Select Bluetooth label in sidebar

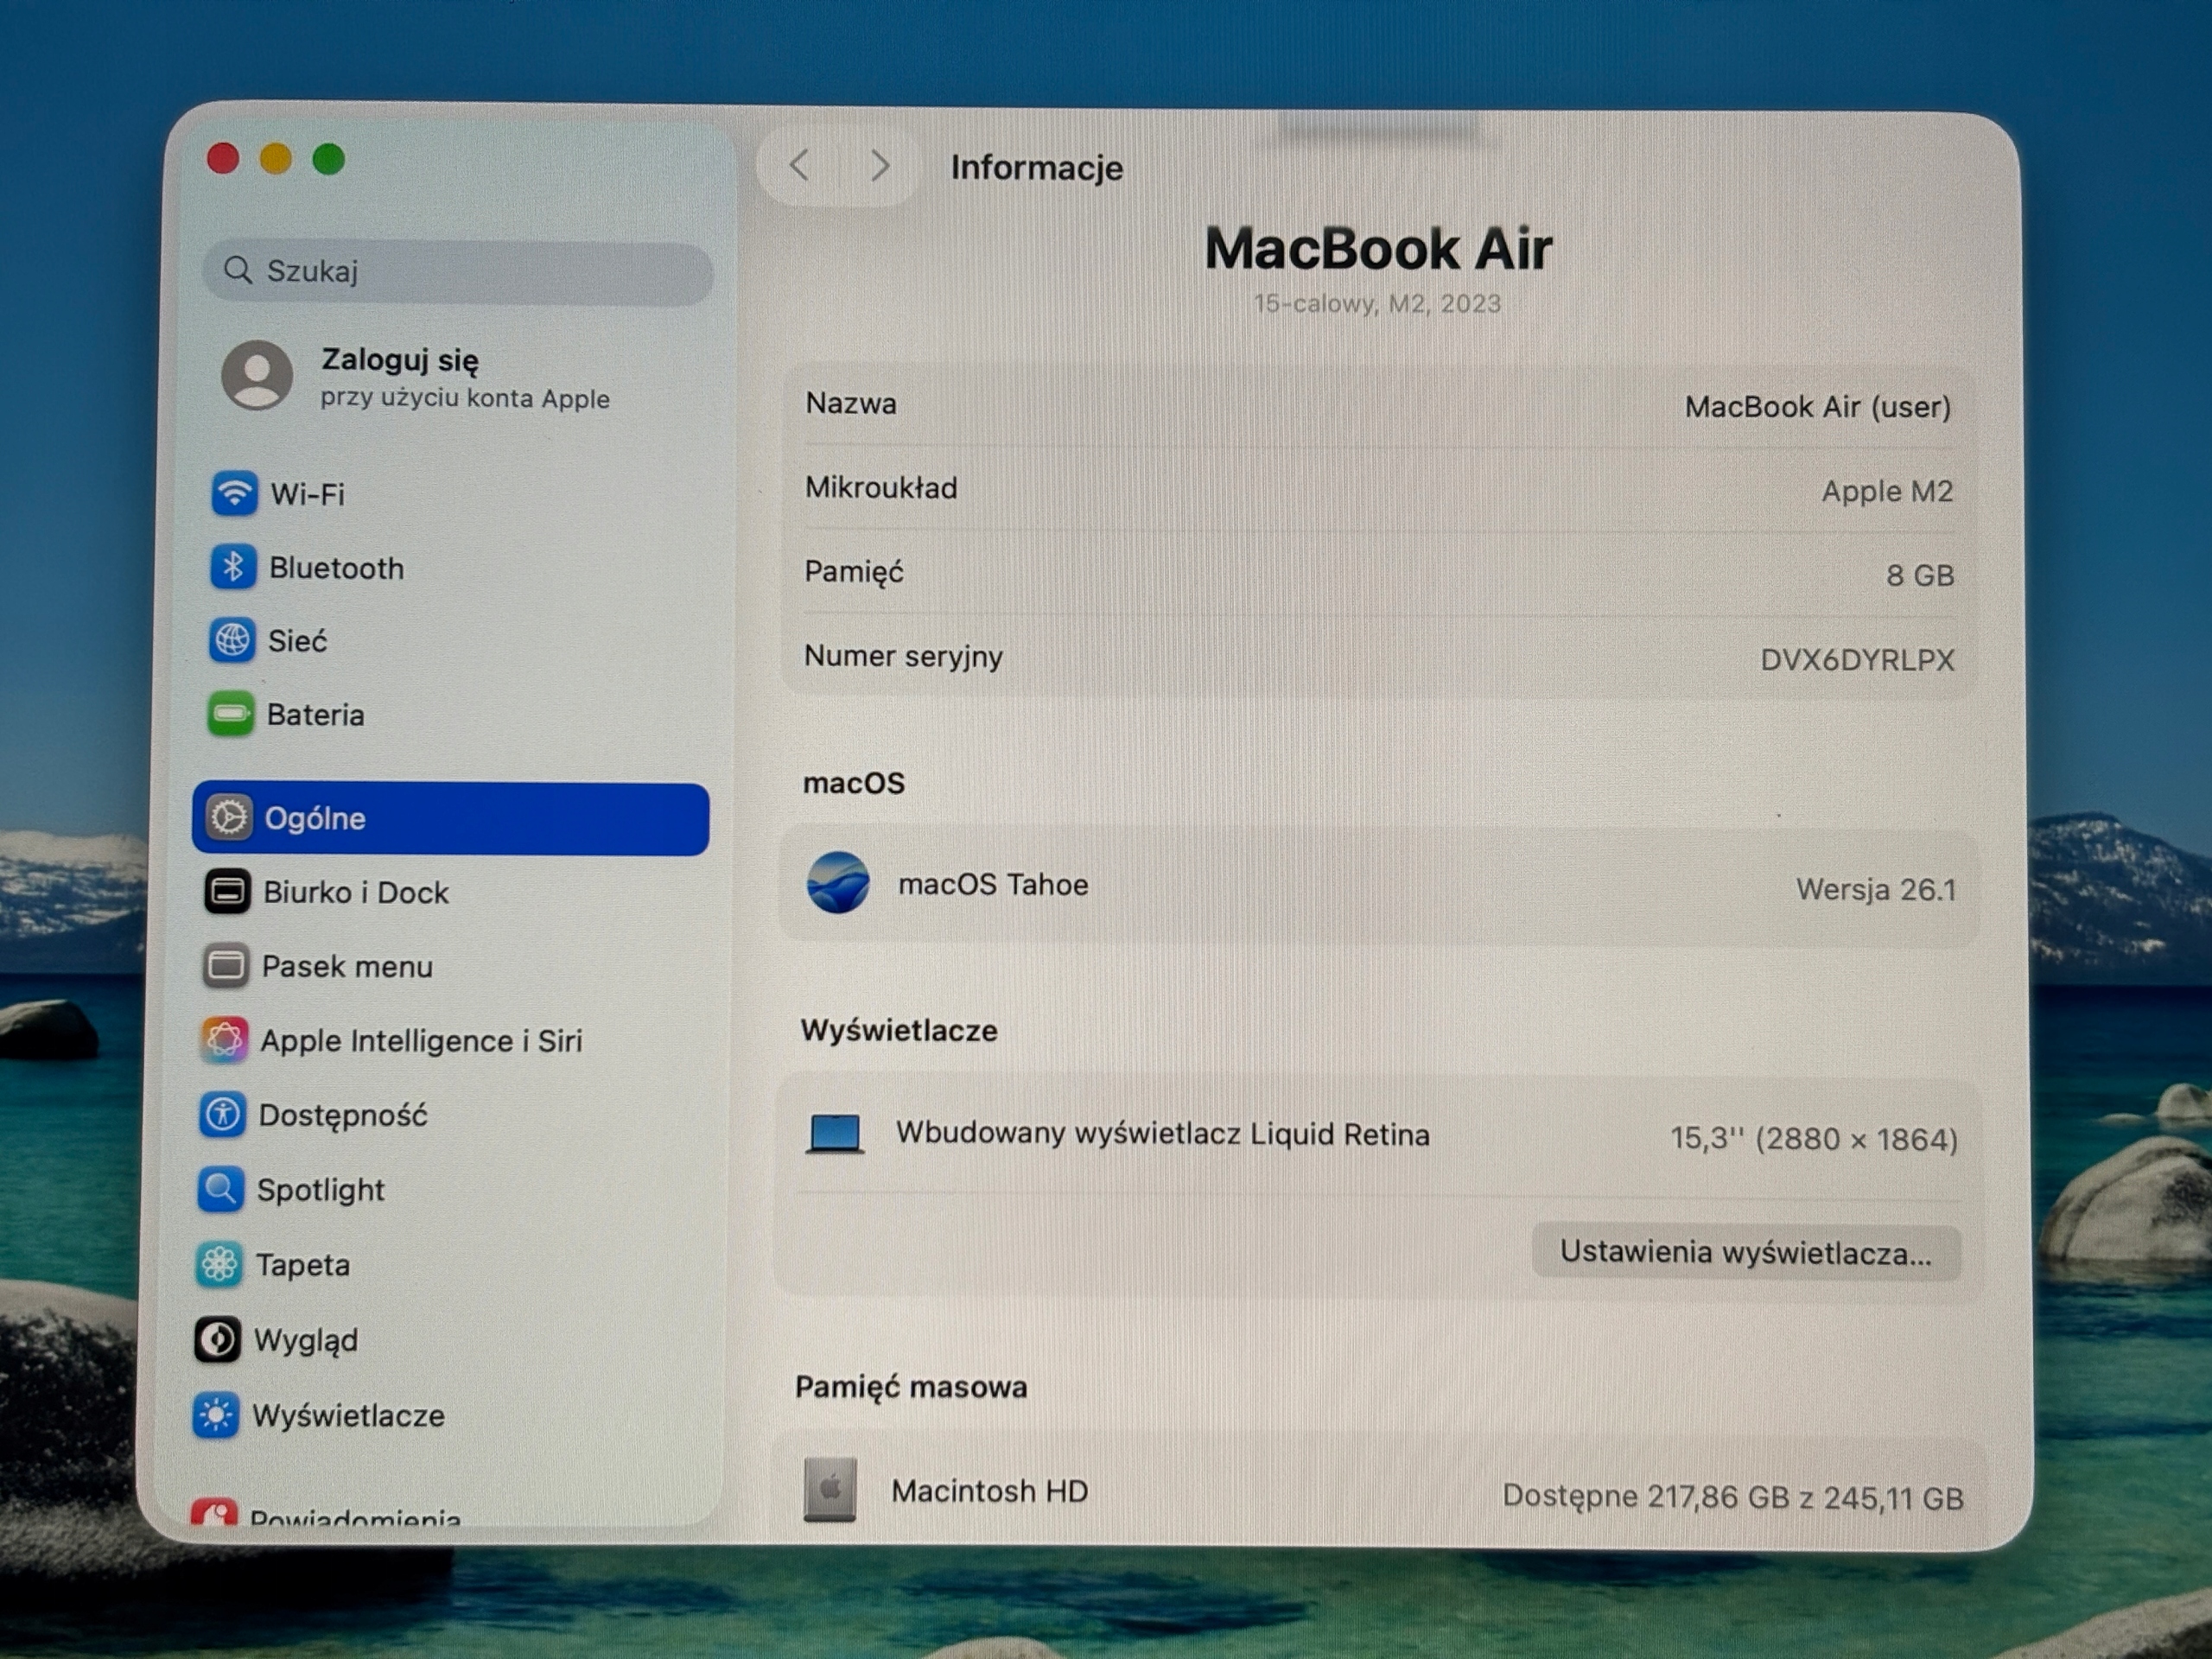pos(336,568)
